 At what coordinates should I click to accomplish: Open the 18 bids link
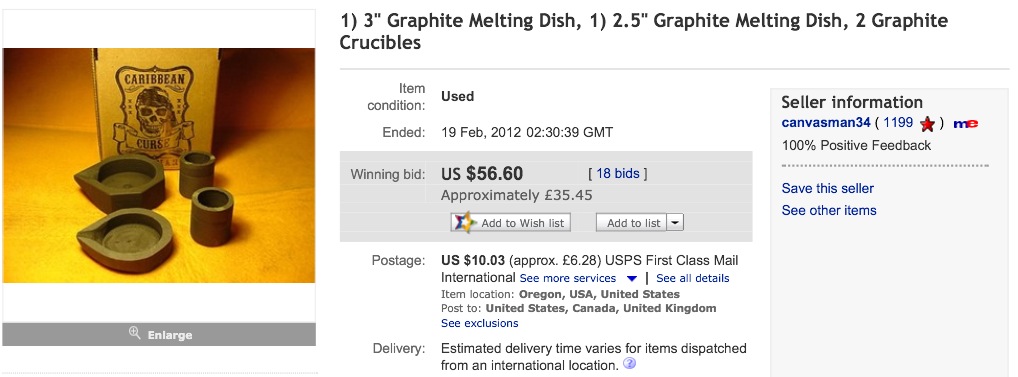(617, 173)
